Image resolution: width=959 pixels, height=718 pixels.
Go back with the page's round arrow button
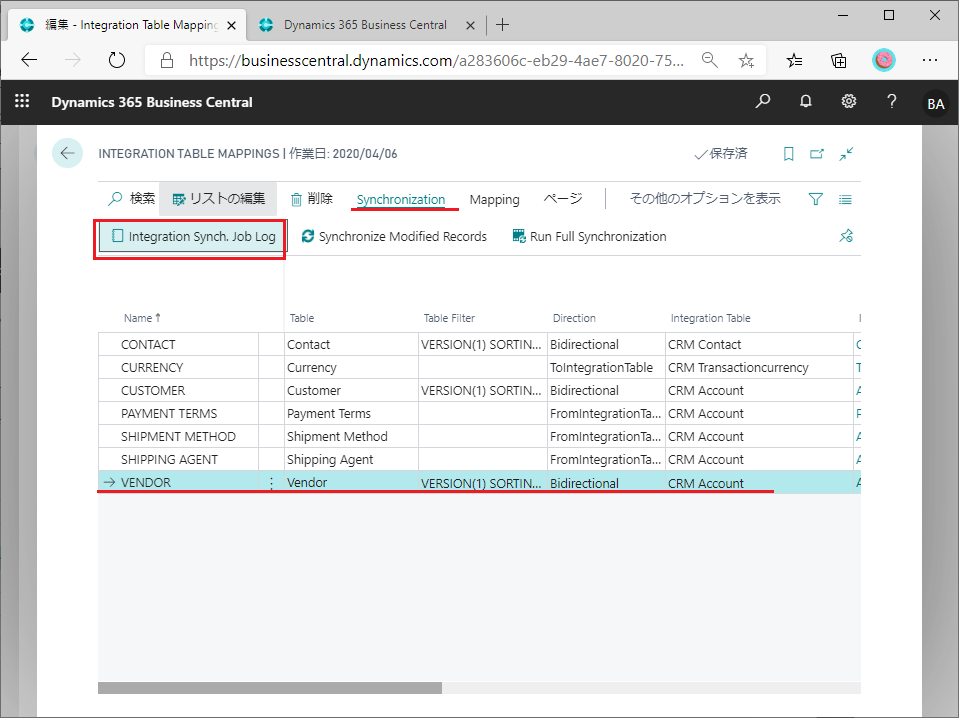click(67, 153)
